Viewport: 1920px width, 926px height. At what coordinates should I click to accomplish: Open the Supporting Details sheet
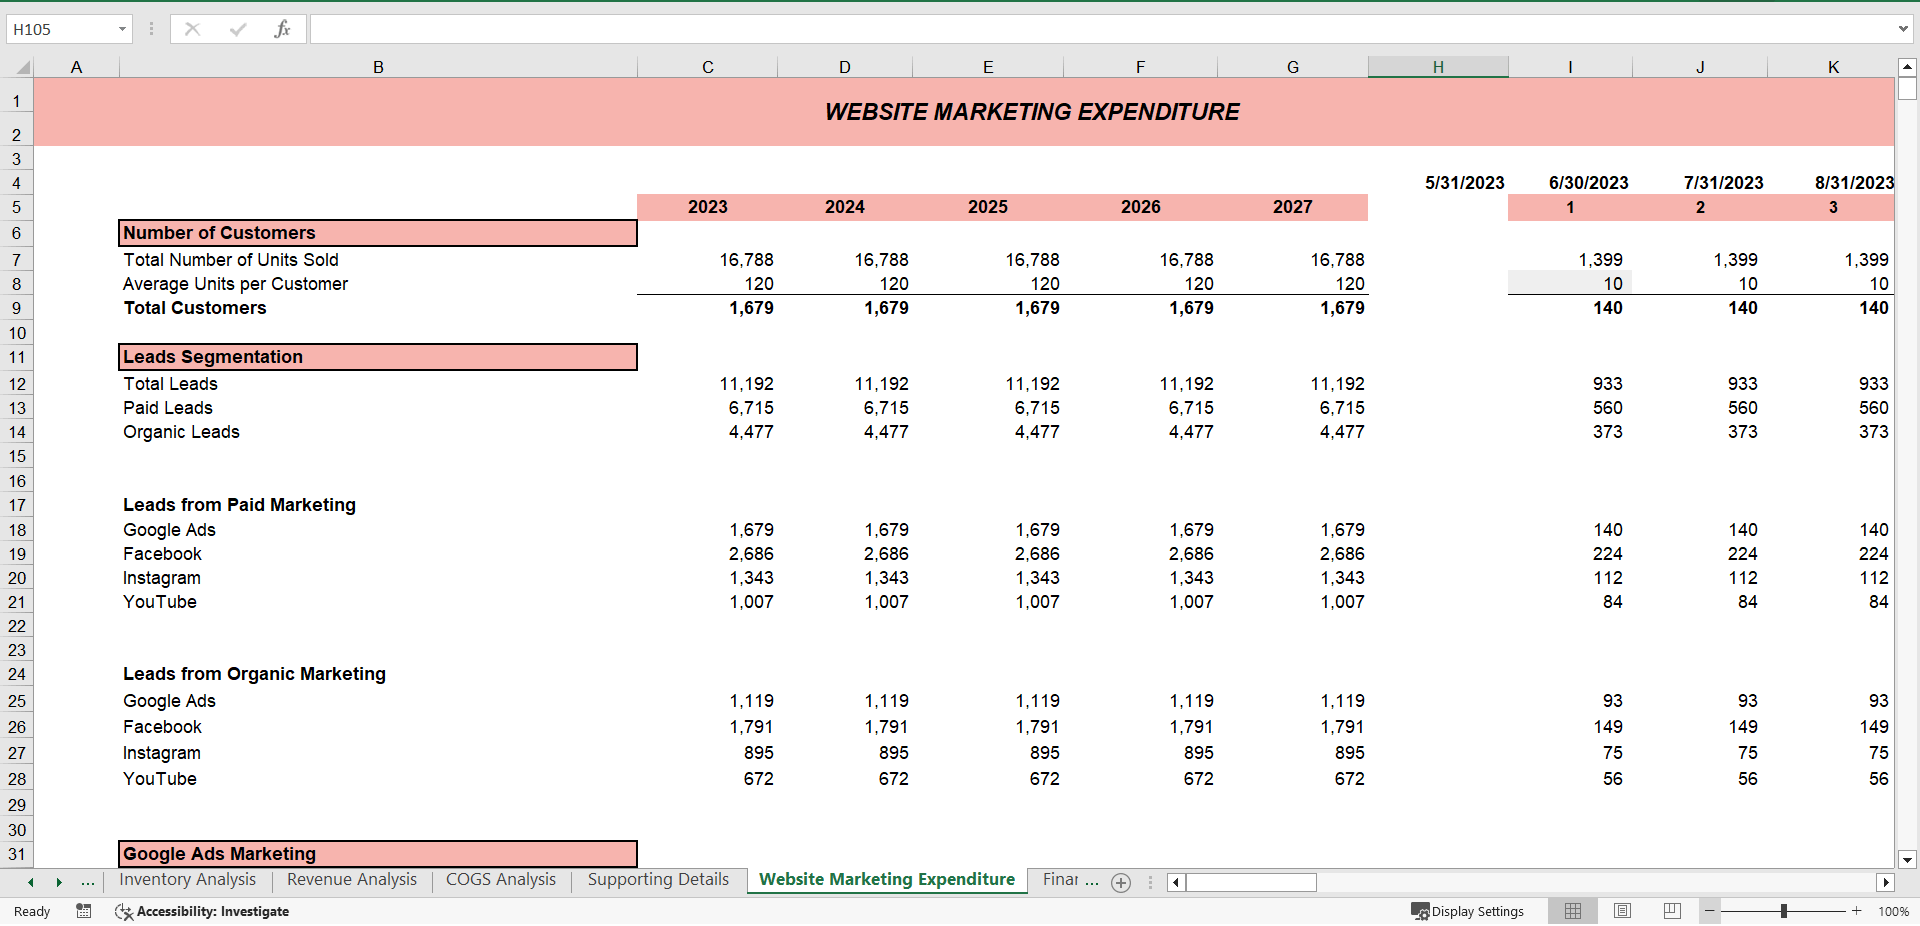point(657,879)
